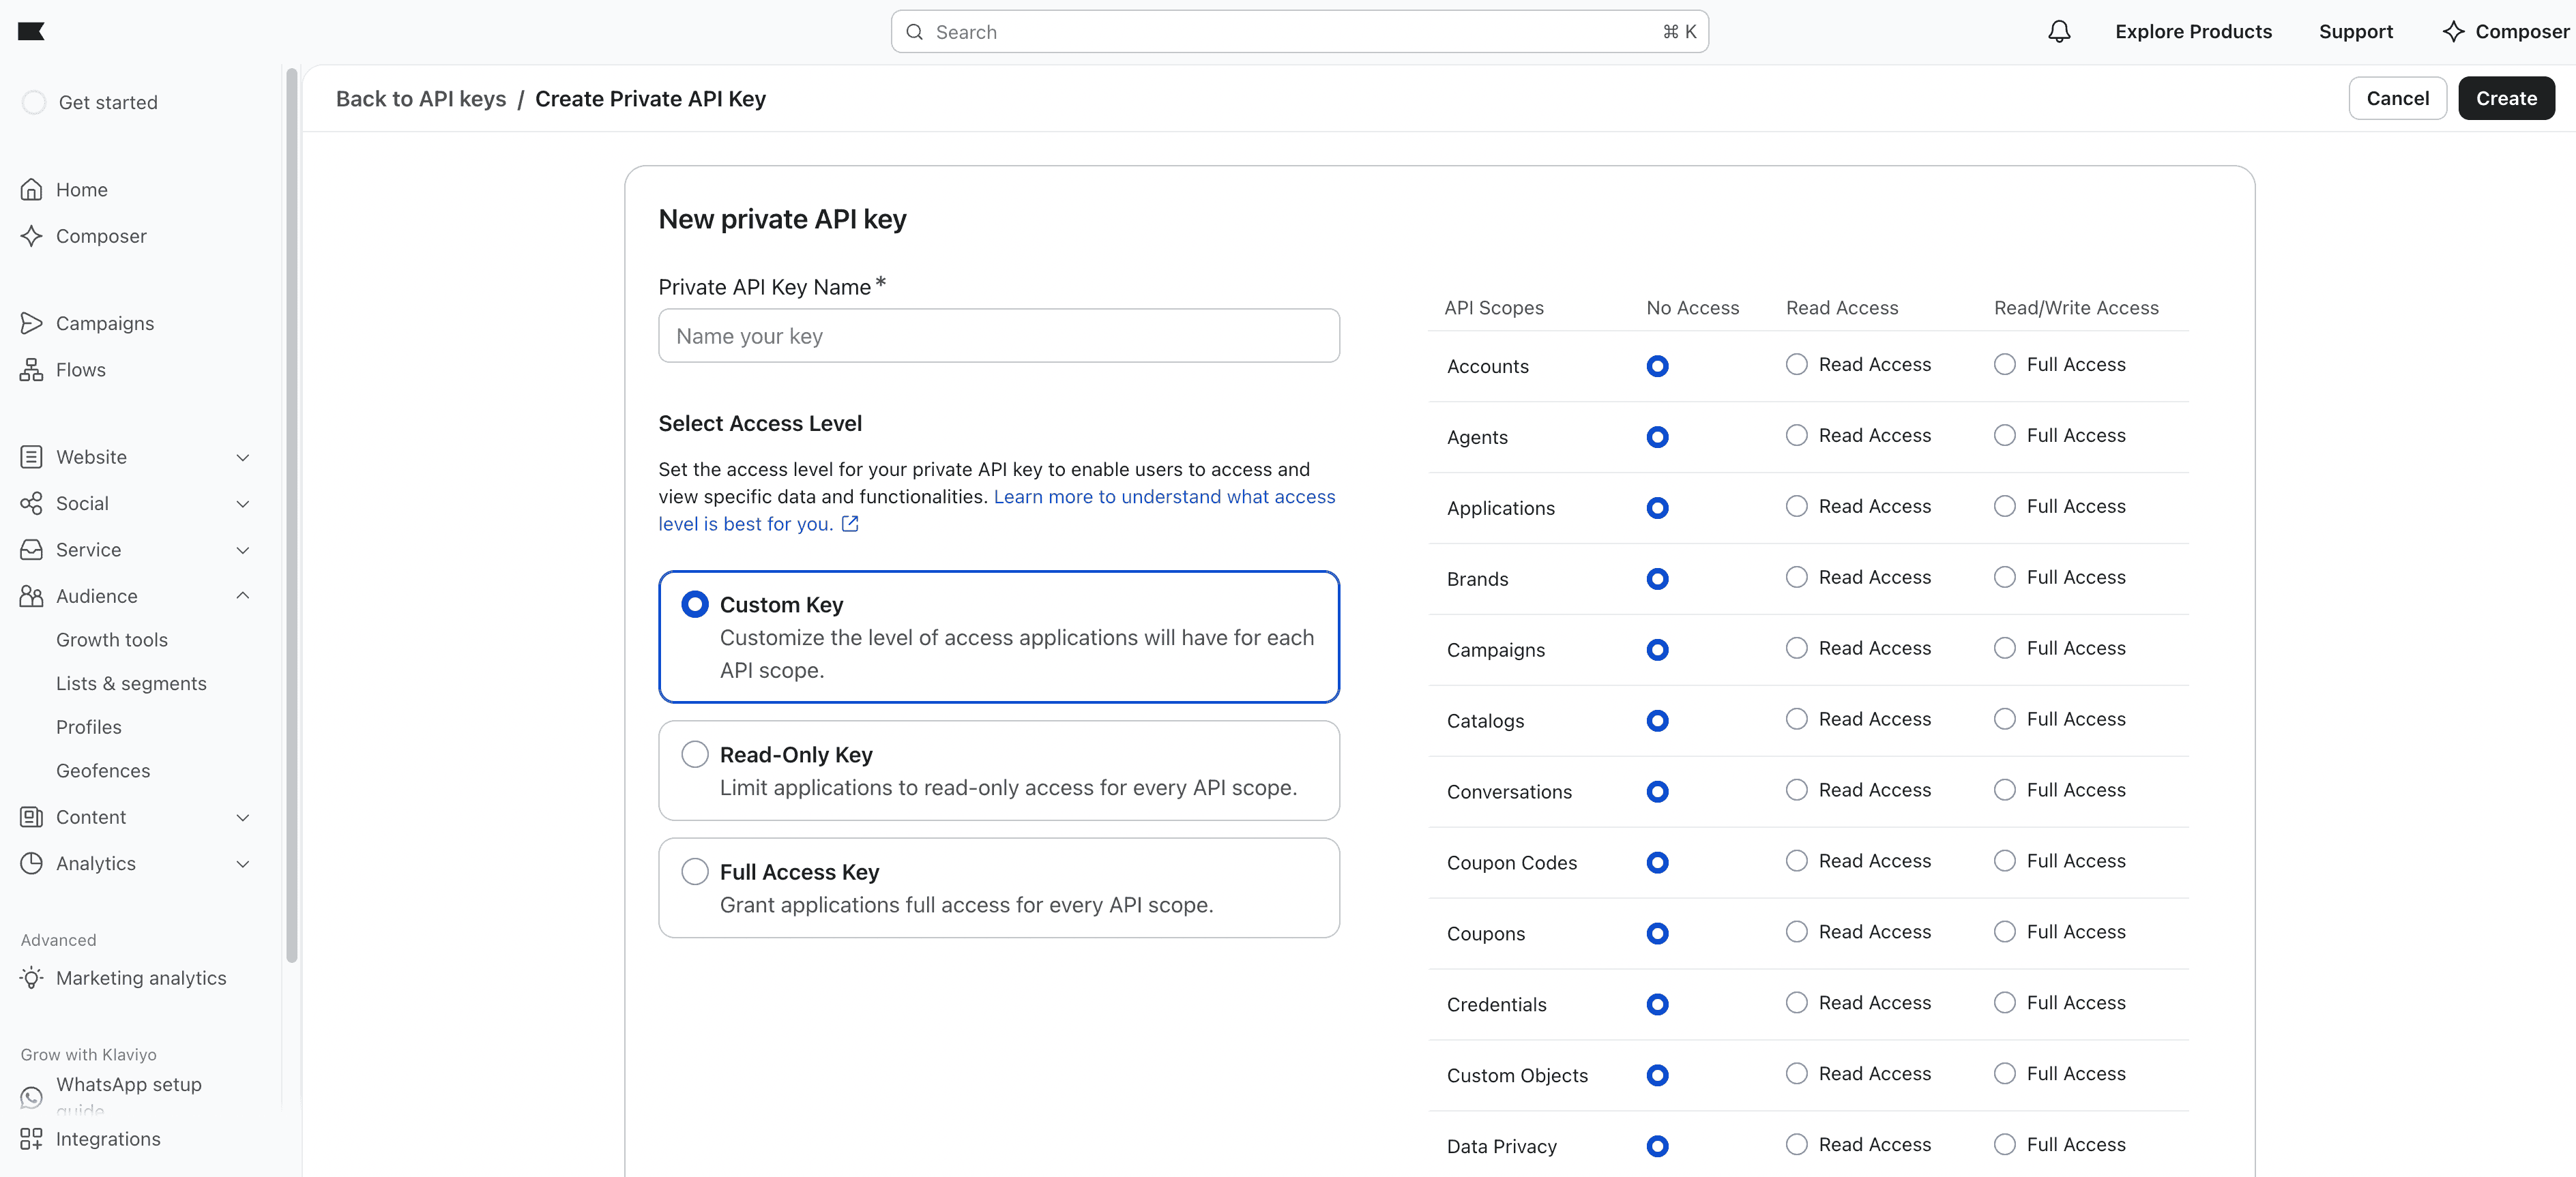
Task: Click the Analytics pie chart icon
Action: point(32,863)
